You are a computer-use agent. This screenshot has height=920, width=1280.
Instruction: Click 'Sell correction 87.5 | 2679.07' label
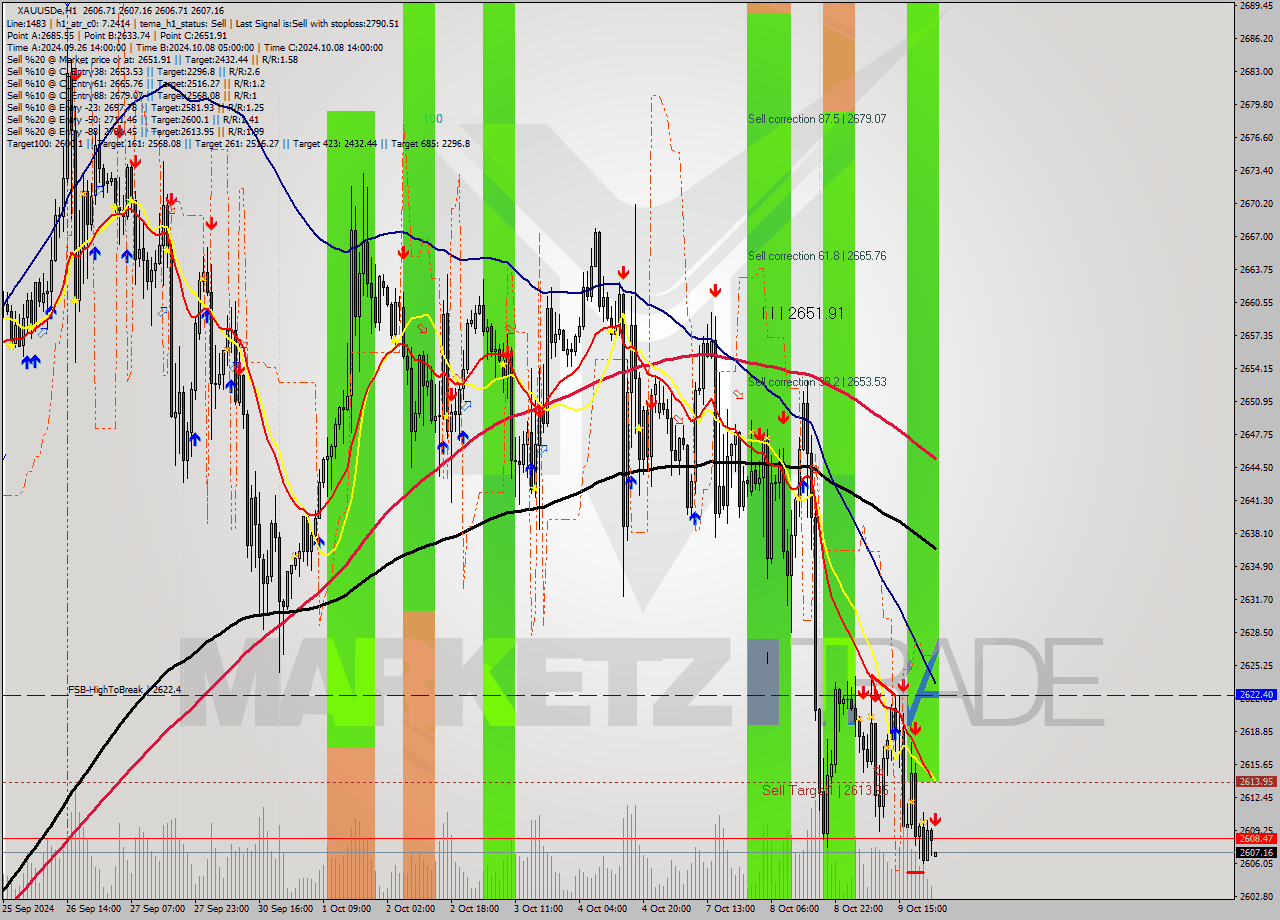817,119
